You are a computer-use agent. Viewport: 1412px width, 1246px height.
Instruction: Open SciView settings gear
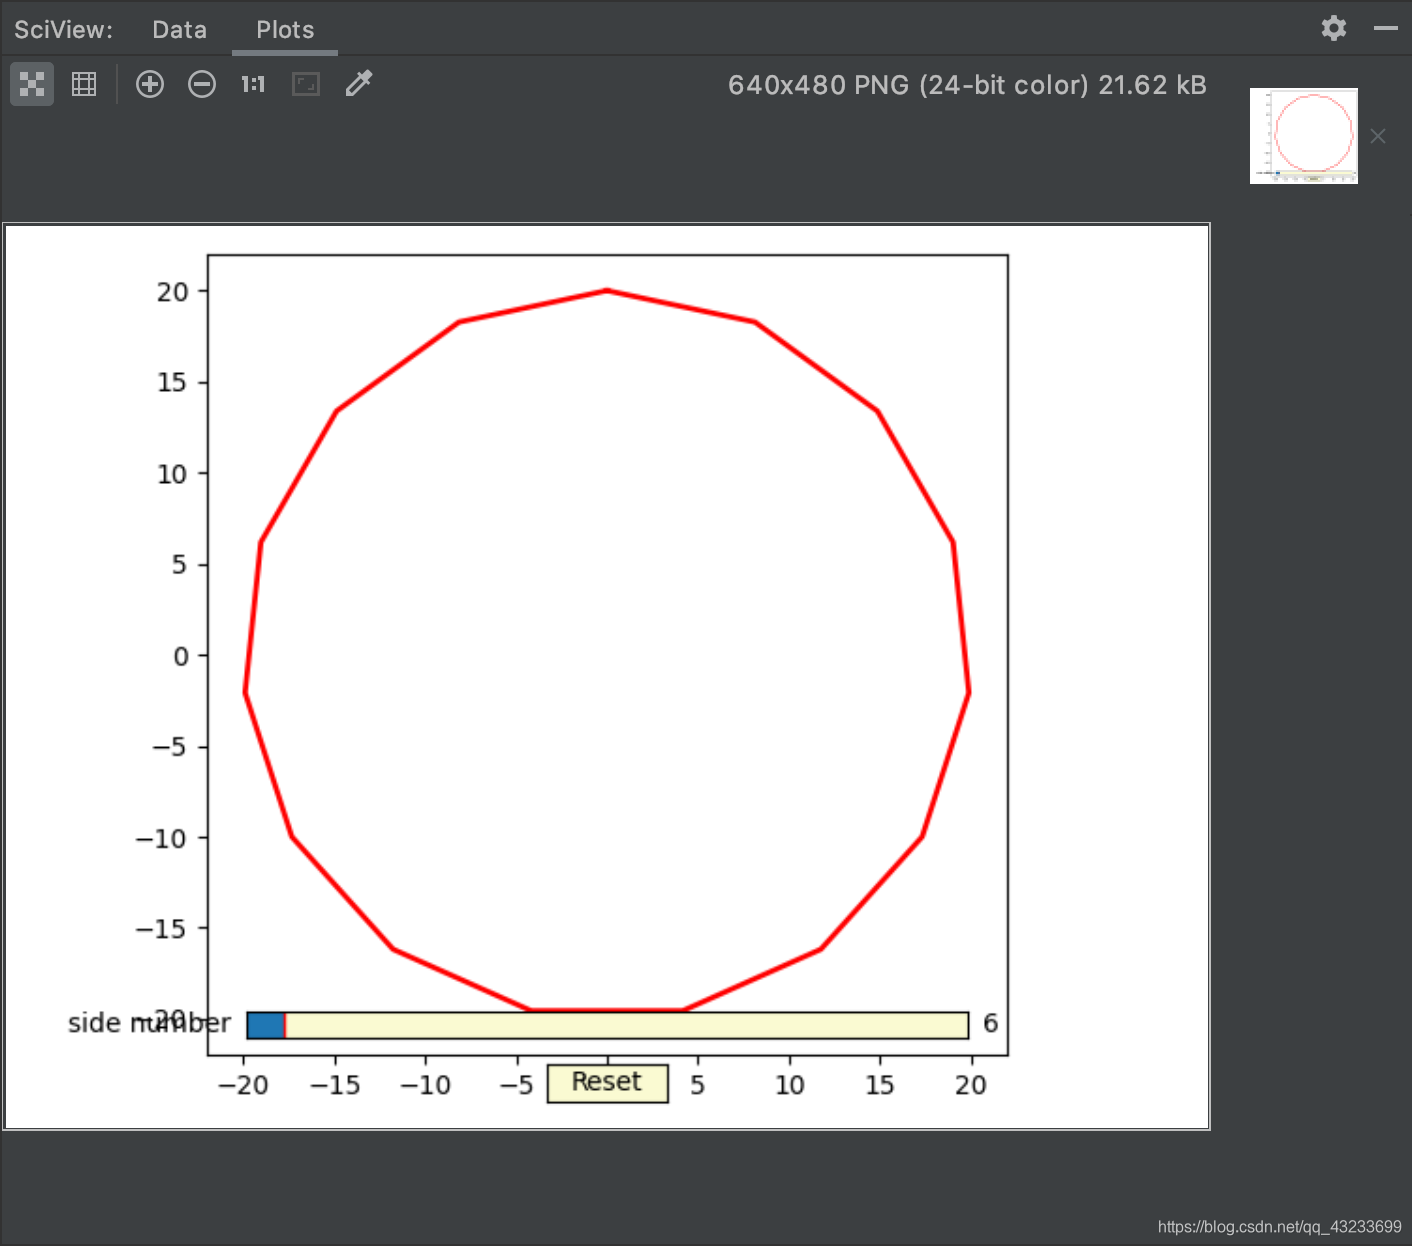point(1334,28)
